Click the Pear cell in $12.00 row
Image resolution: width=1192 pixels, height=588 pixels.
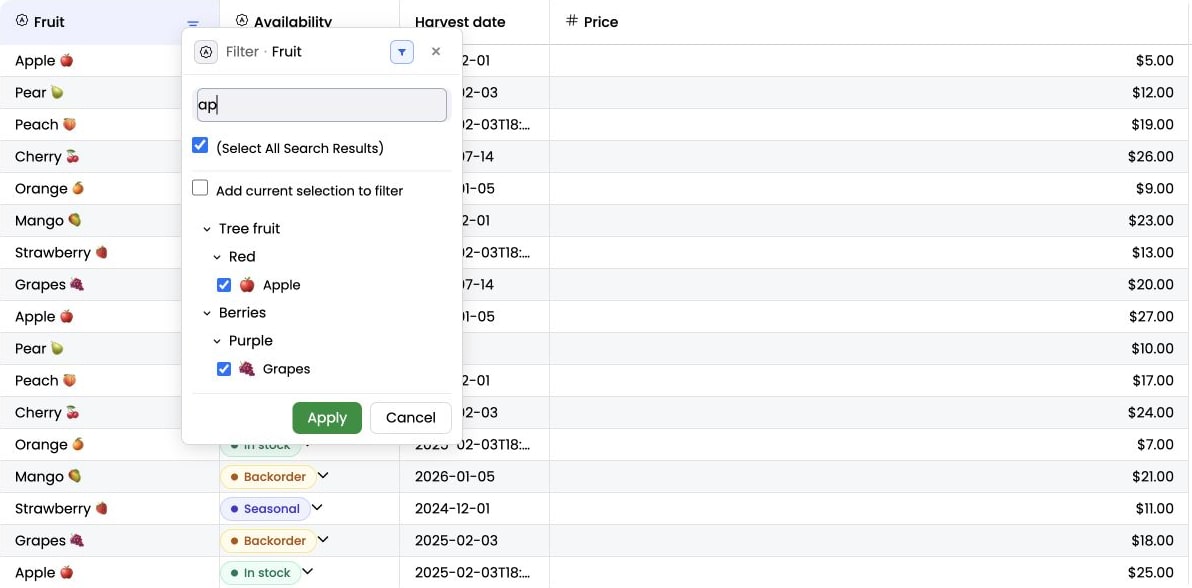pos(109,92)
